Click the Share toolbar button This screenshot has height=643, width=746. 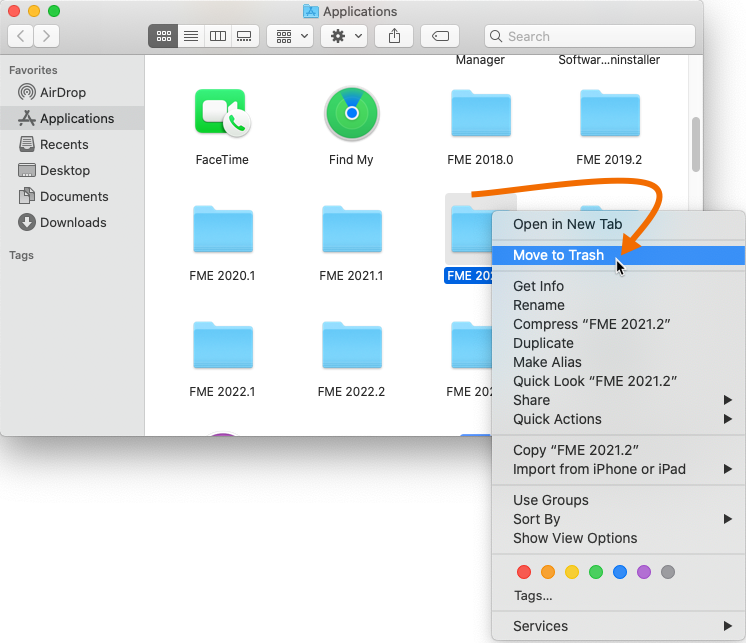[394, 36]
